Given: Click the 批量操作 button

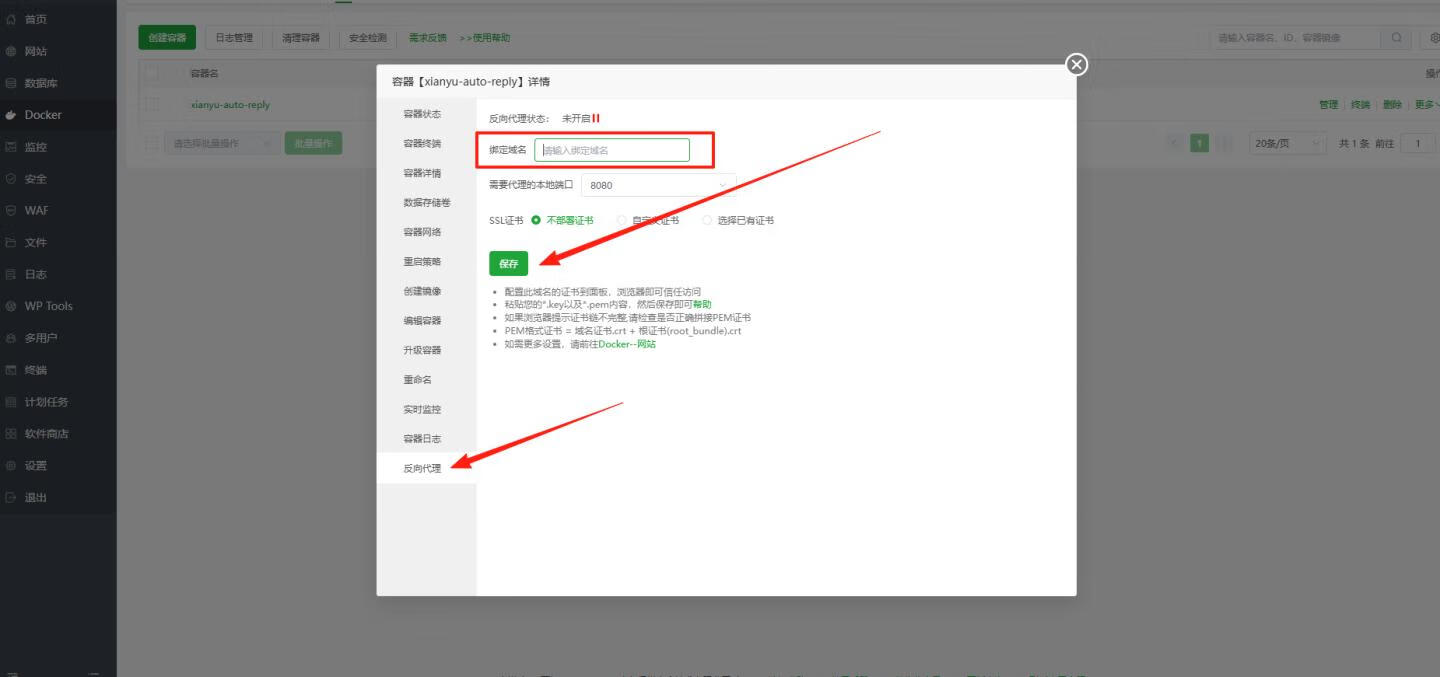Looking at the screenshot, I should coord(313,143).
